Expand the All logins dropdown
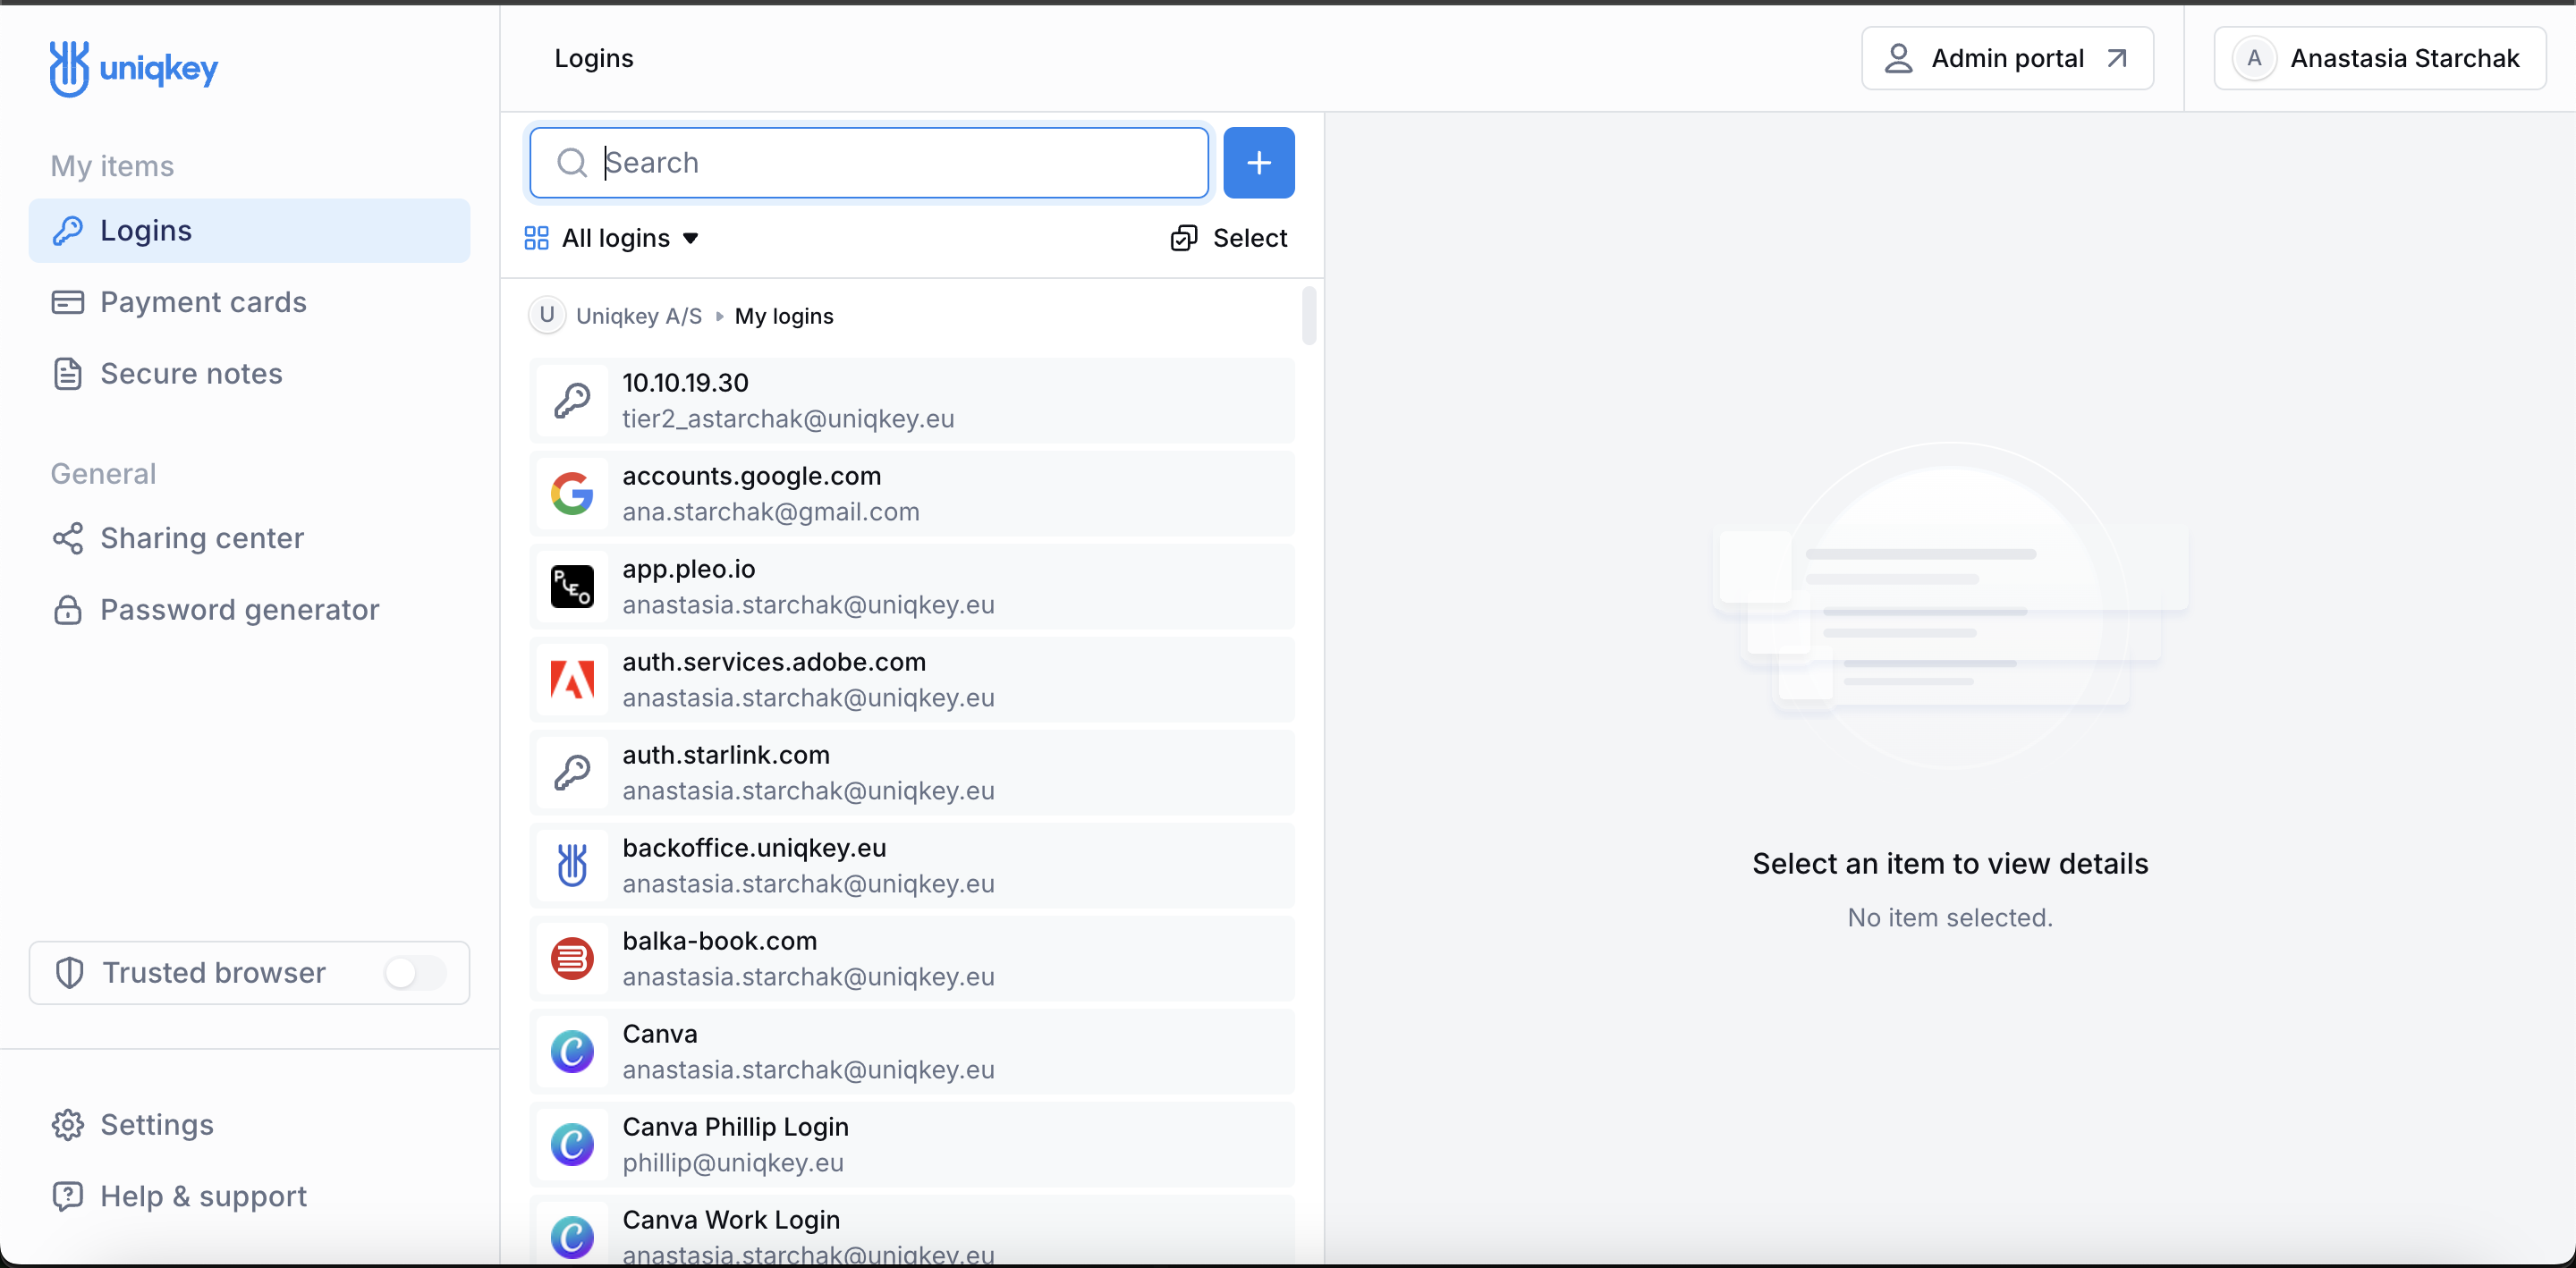 pyautogui.click(x=612, y=238)
